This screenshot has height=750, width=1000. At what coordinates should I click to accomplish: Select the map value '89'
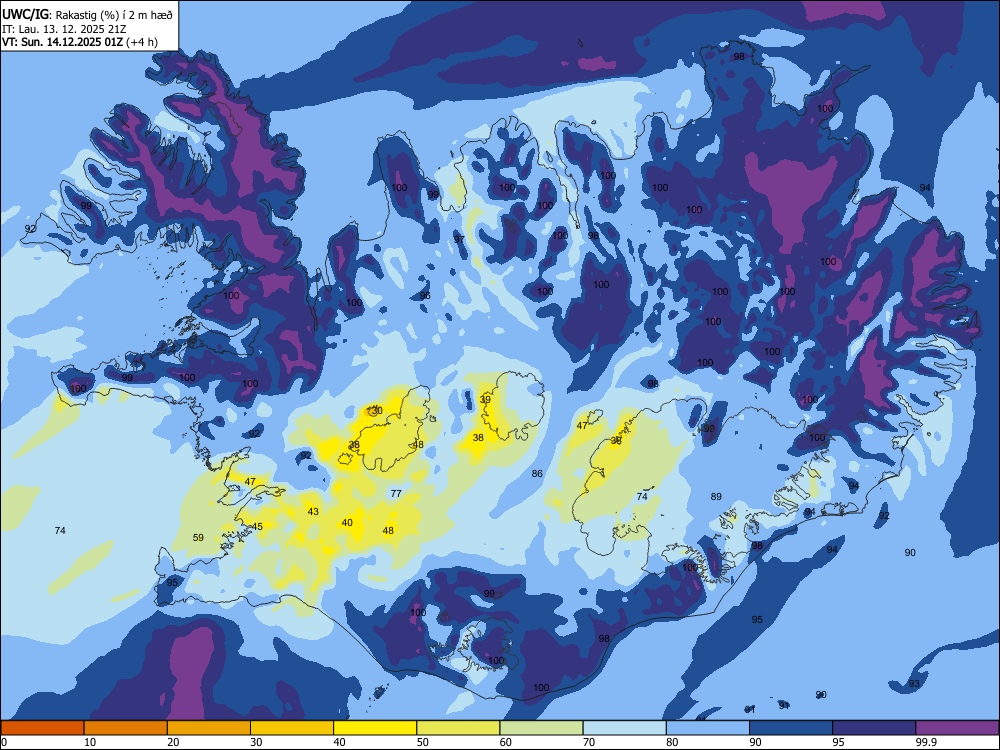[x=716, y=496]
